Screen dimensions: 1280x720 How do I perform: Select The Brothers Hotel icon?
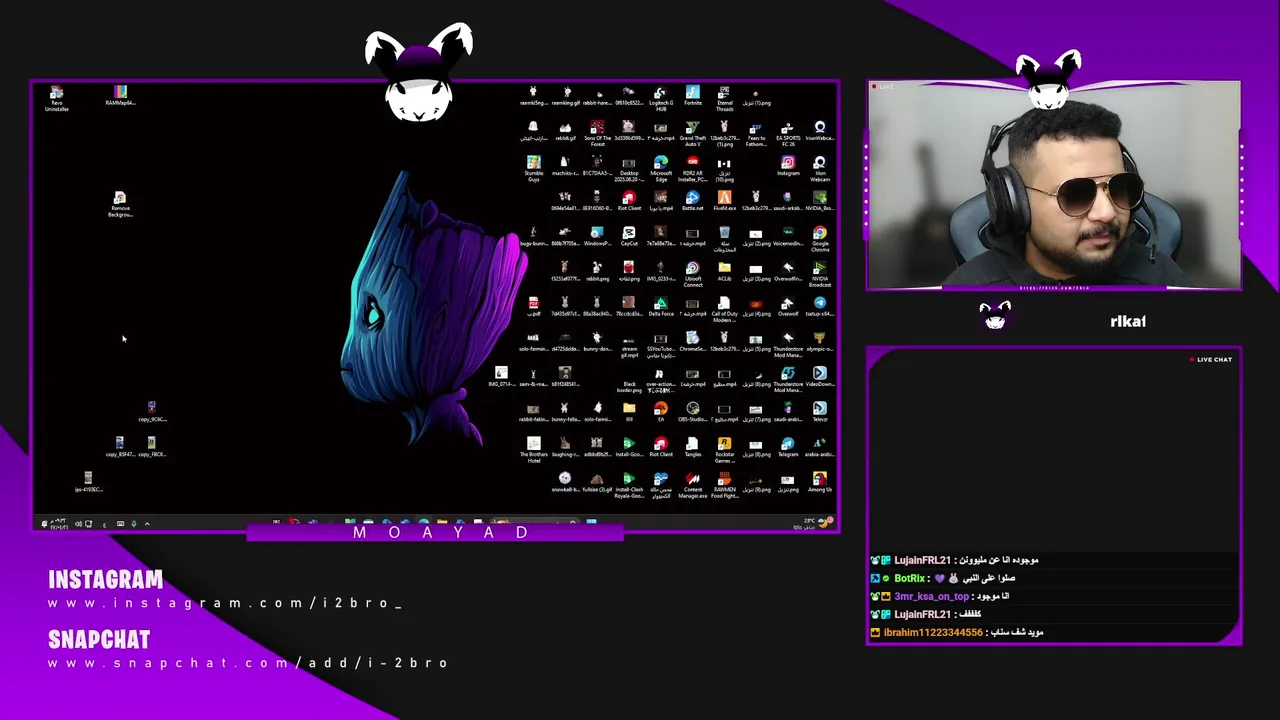coord(533,450)
